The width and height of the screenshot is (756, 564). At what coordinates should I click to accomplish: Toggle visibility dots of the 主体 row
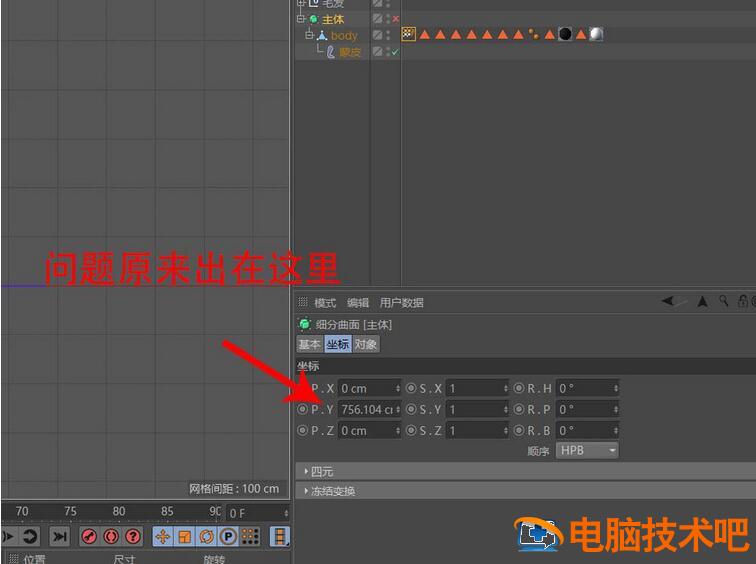tap(388, 19)
